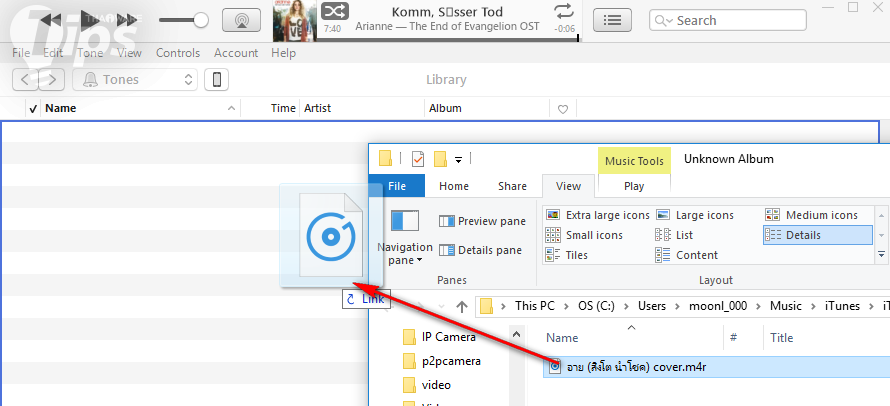890x406 pixels.
Task: Click moonl_000 in the address path
Action: pos(718,305)
